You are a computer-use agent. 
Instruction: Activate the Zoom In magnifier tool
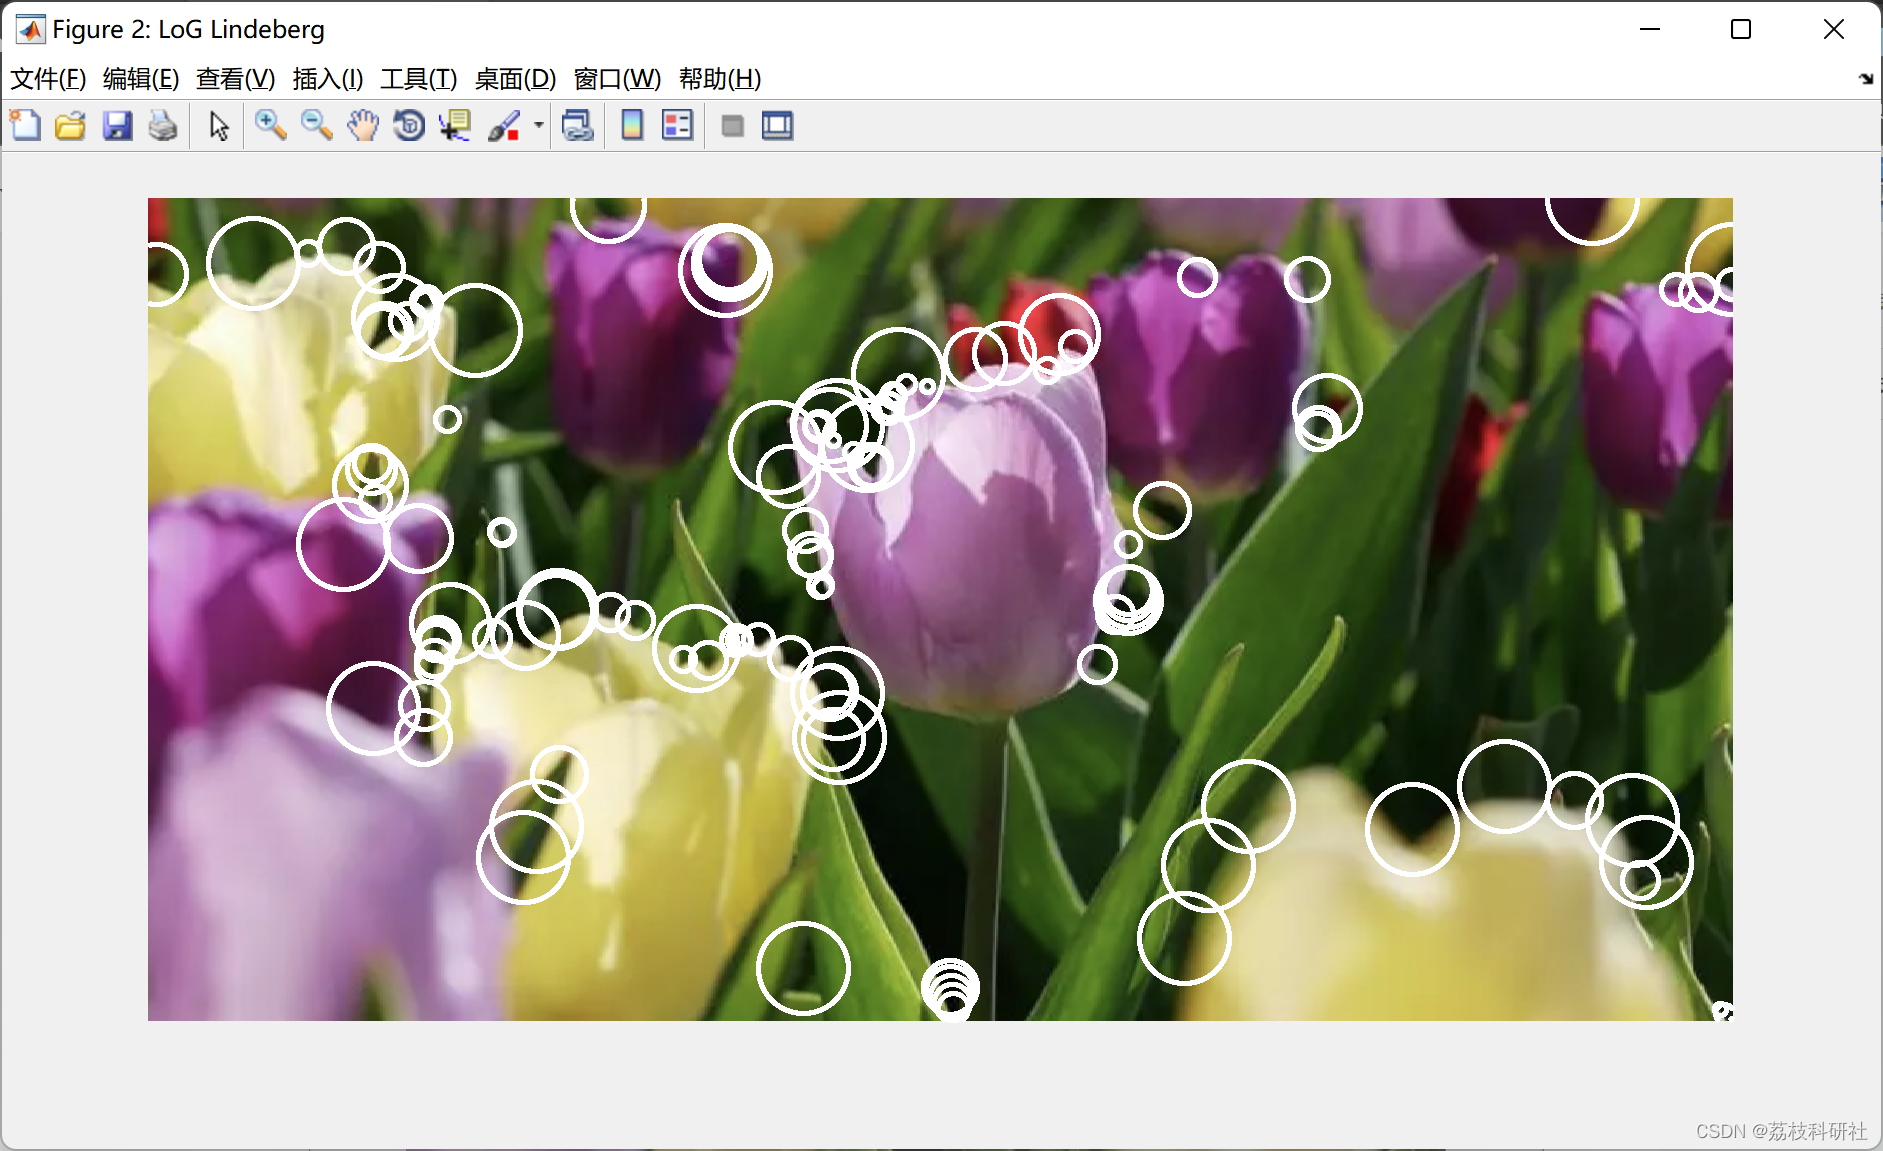[x=270, y=126]
